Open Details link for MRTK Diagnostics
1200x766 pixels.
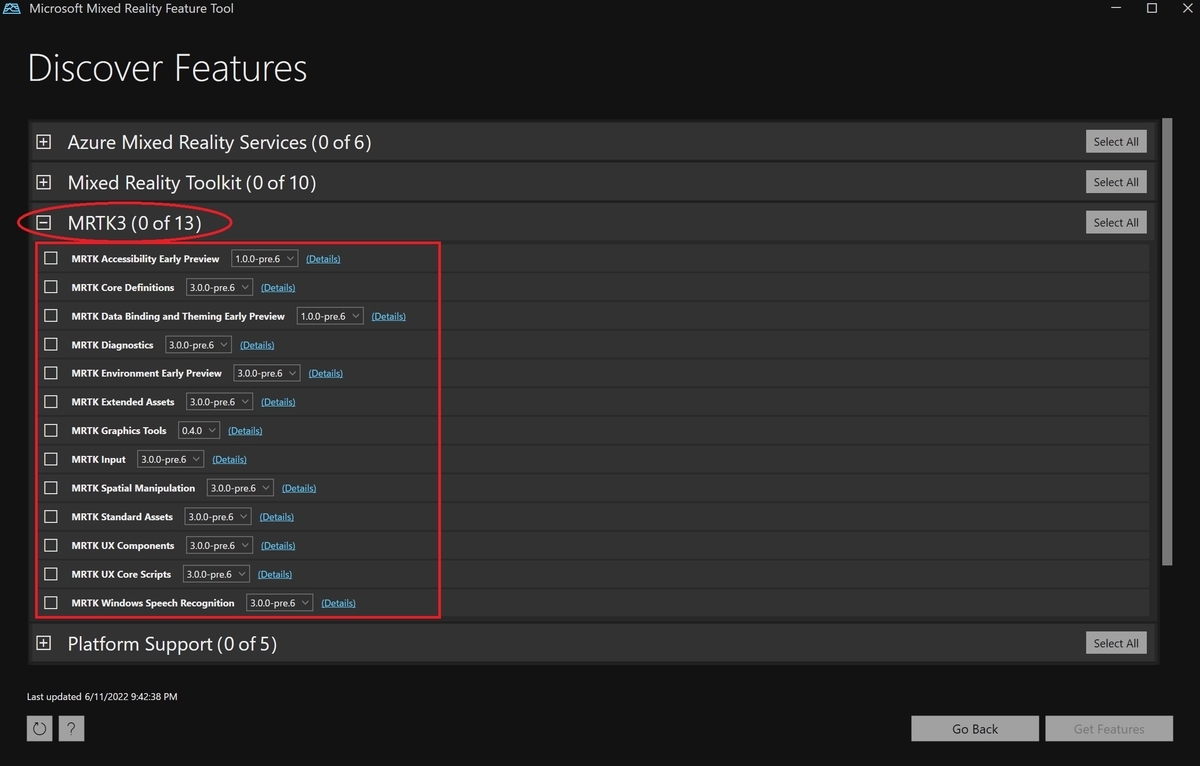[x=257, y=345]
